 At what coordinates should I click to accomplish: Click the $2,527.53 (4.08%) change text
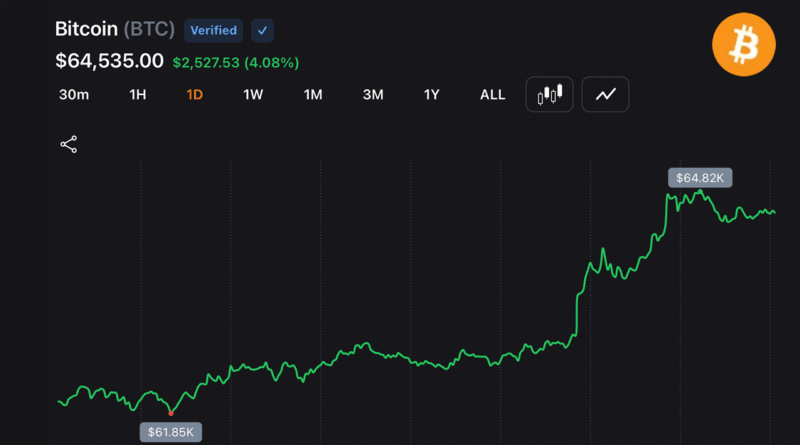pyautogui.click(x=236, y=63)
